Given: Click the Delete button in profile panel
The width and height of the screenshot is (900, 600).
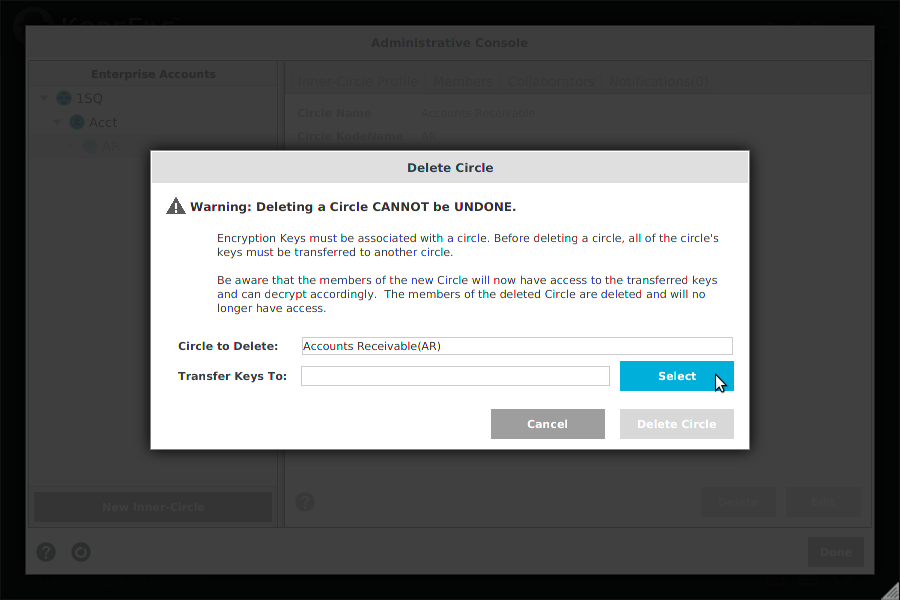Looking at the screenshot, I should 738,502.
